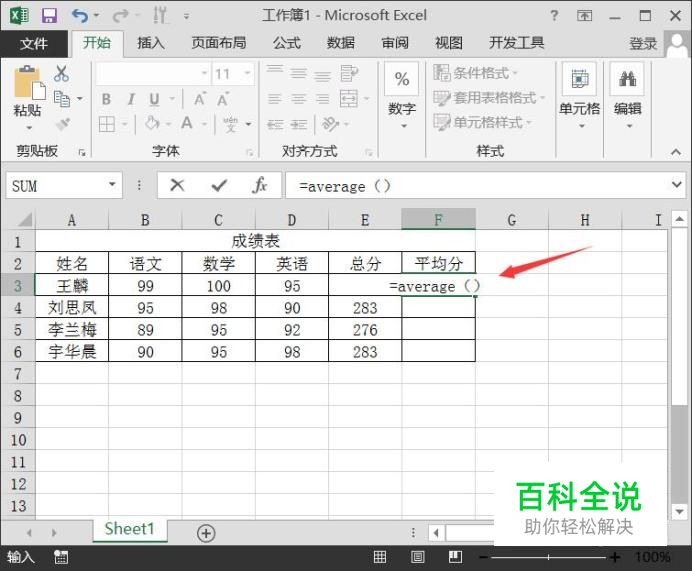Screen dimensions: 692x571
Task: Expand the Name Box dropdown arrow
Action: pyautogui.click(x=112, y=184)
